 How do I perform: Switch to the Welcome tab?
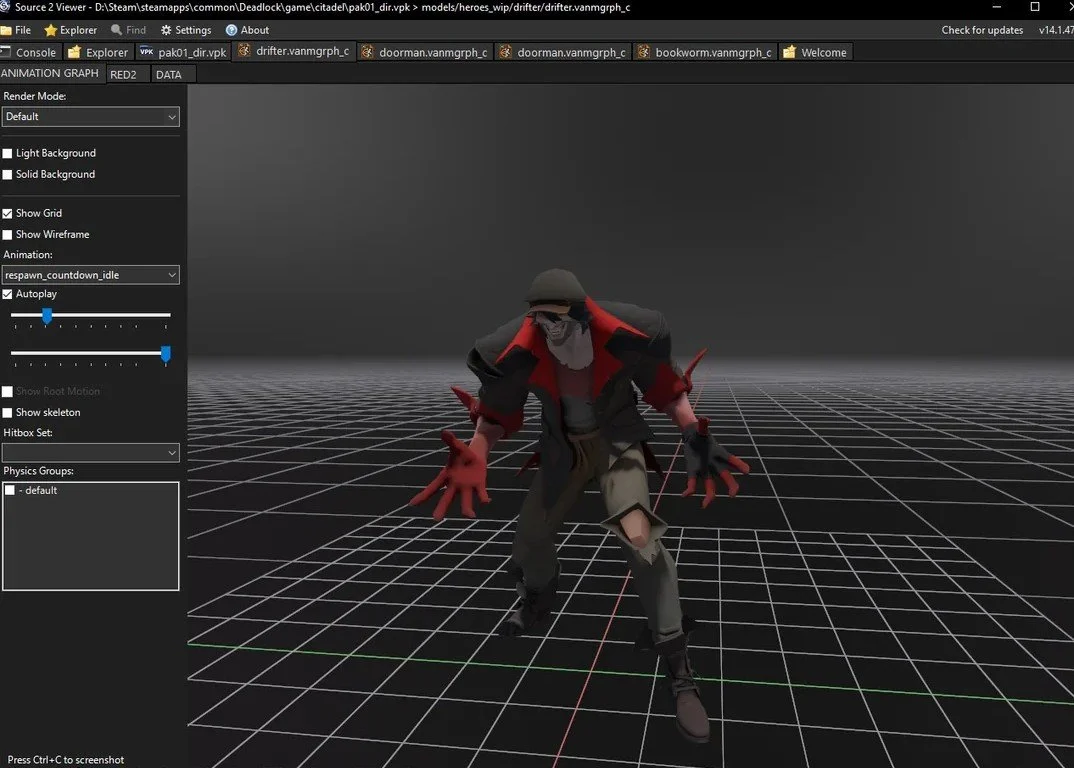click(x=815, y=52)
